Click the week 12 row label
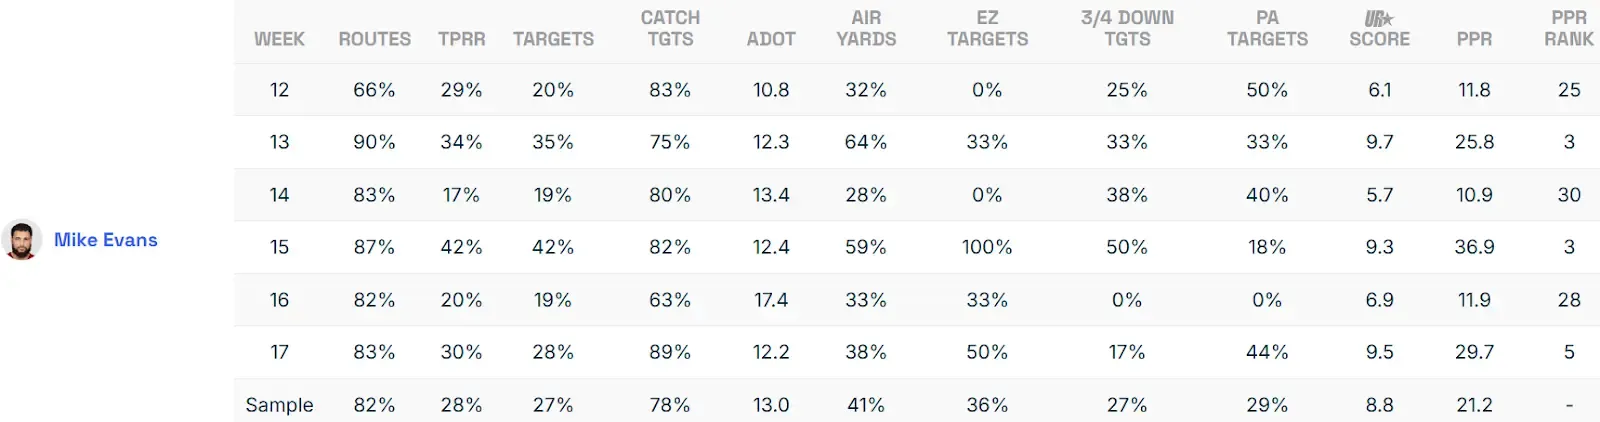 pos(279,90)
